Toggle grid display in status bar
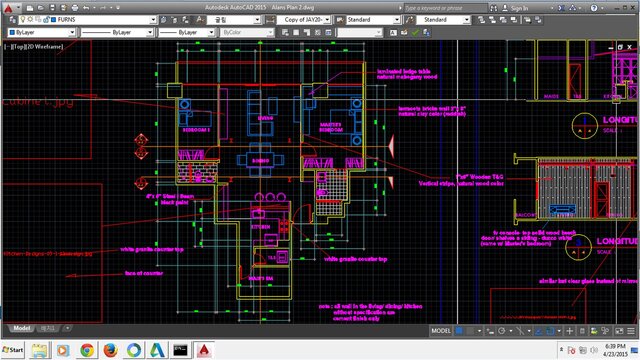Screen dimensions: 640x360 (x=459, y=331)
